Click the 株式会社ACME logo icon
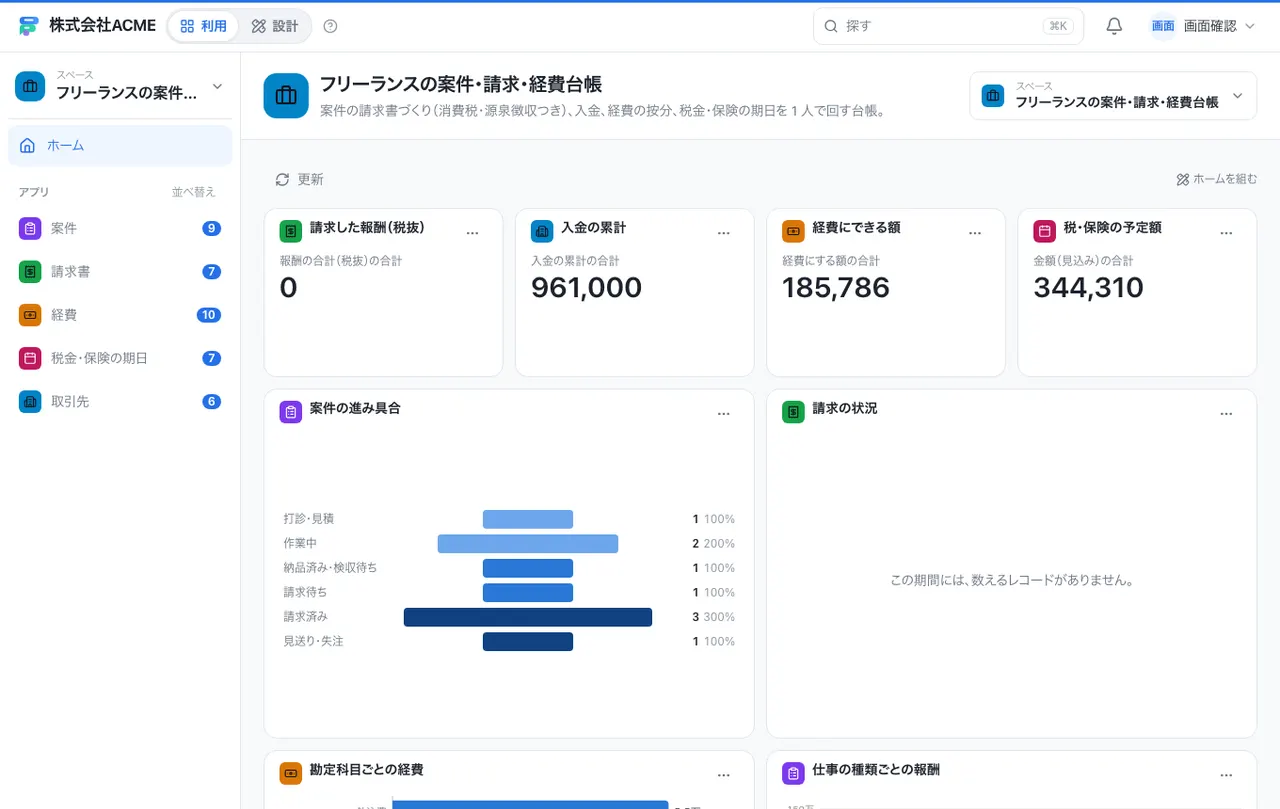 28,26
